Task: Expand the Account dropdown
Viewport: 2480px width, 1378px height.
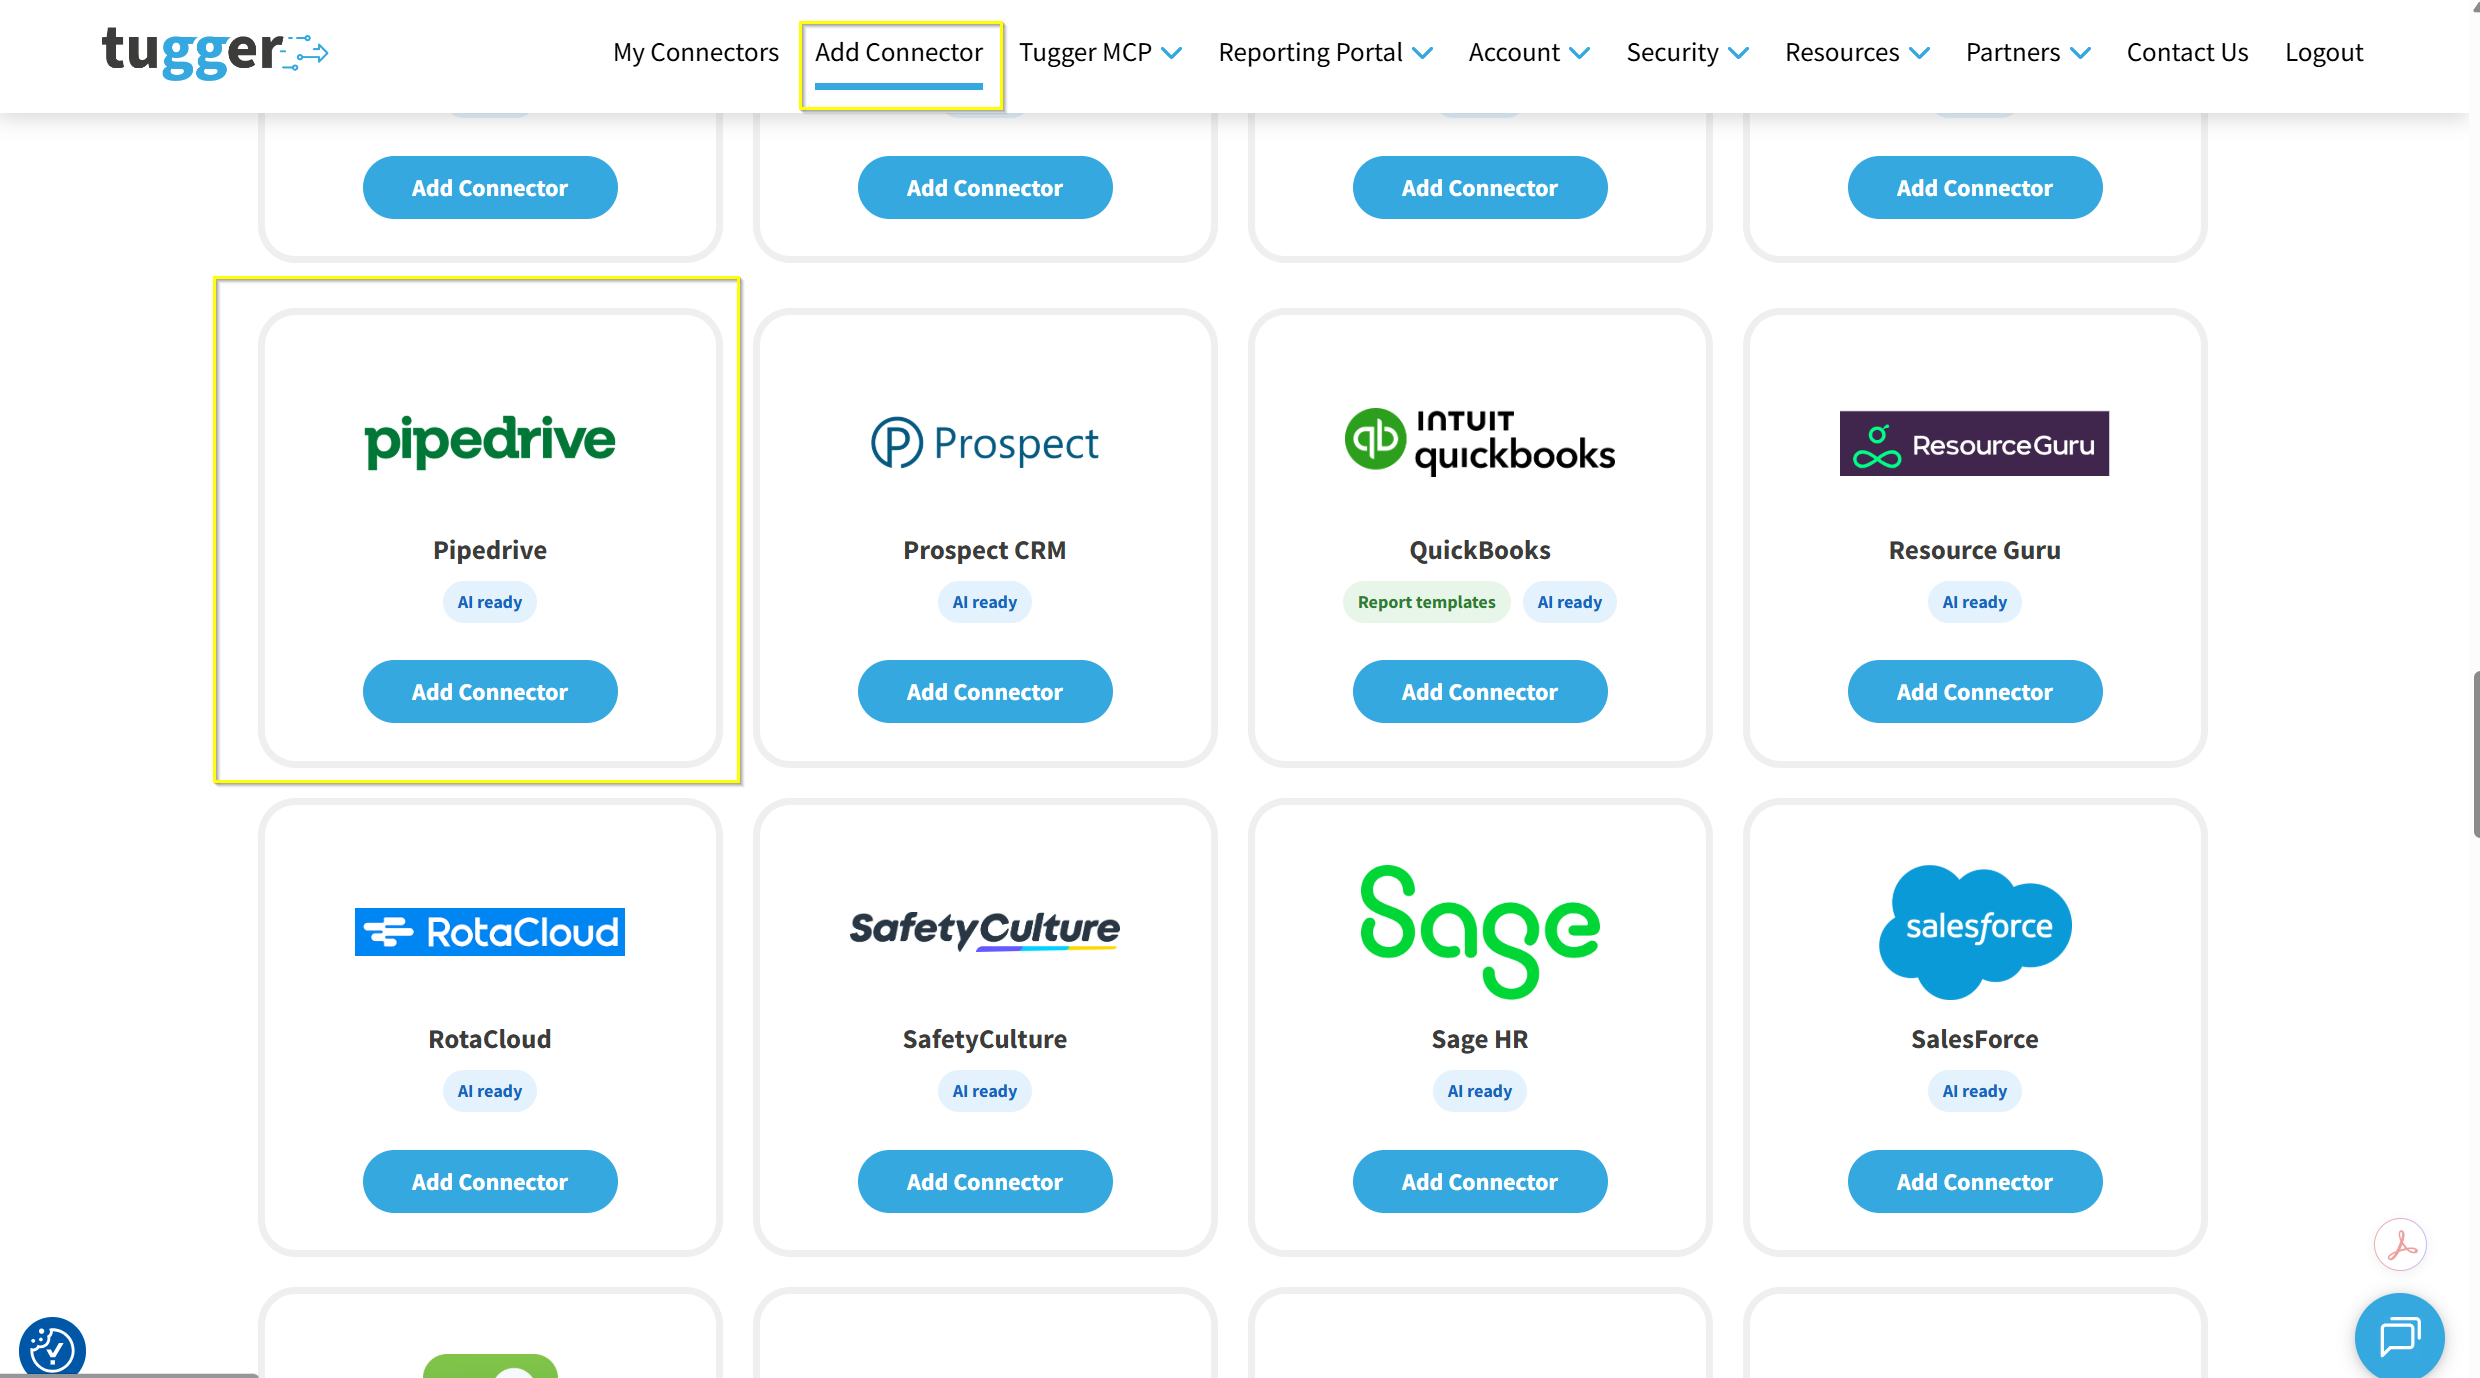Action: 1529,52
